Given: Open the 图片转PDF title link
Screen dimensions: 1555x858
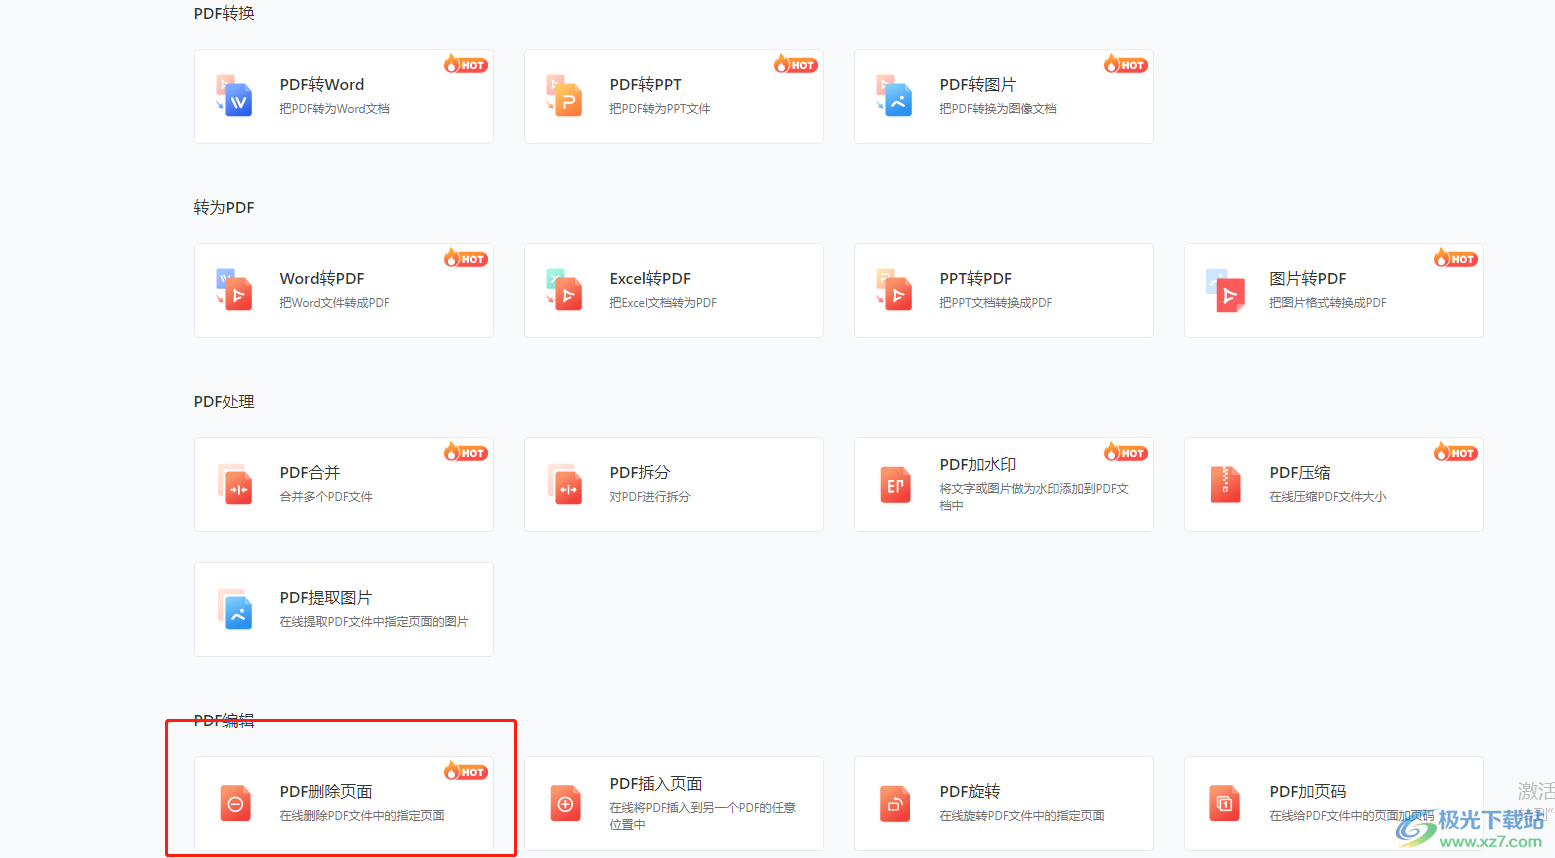Looking at the screenshot, I should pyautogui.click(x=1308, y=279).
